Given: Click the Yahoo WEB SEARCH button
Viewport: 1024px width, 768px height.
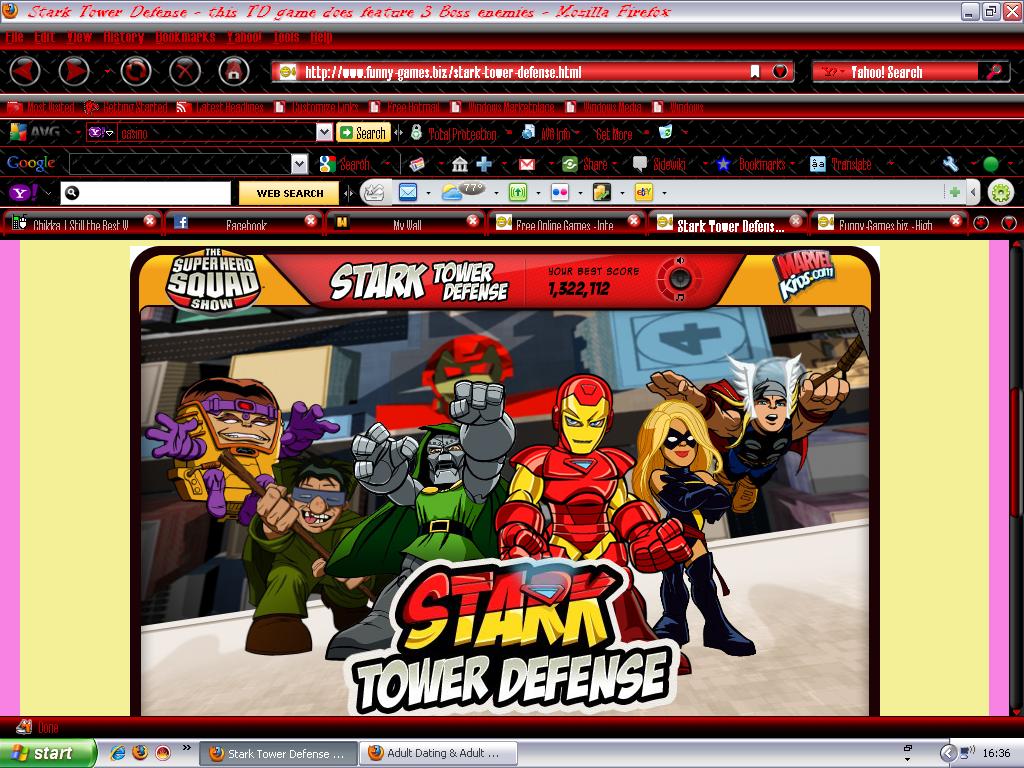Looking at the screenshot, I should (289, 193).
